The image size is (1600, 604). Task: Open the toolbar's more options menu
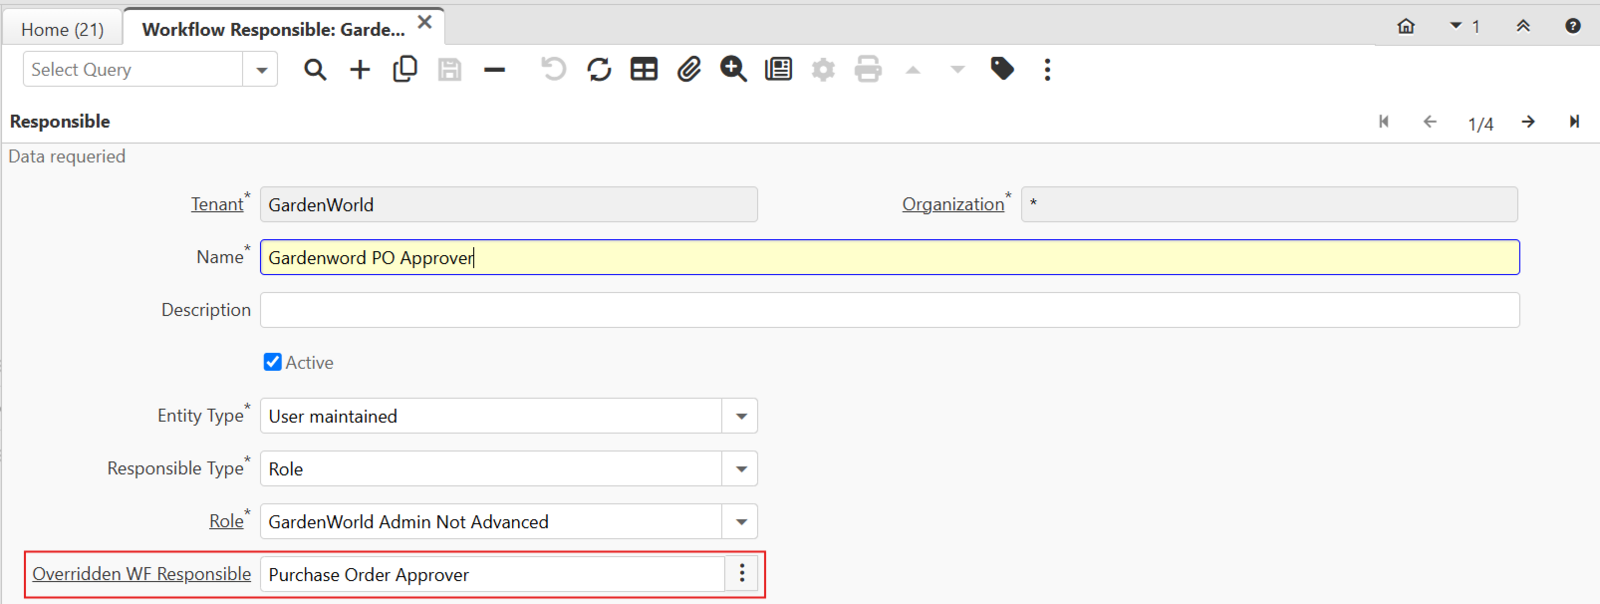pyautogui.click(x=1047, y=70)
